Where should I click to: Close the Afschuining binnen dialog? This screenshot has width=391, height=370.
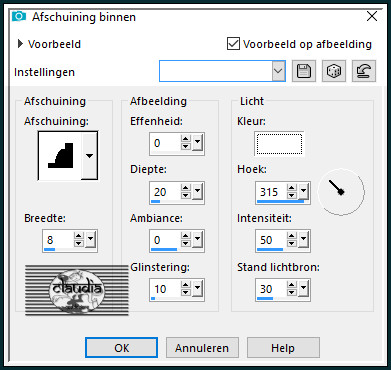pos(372,16)
